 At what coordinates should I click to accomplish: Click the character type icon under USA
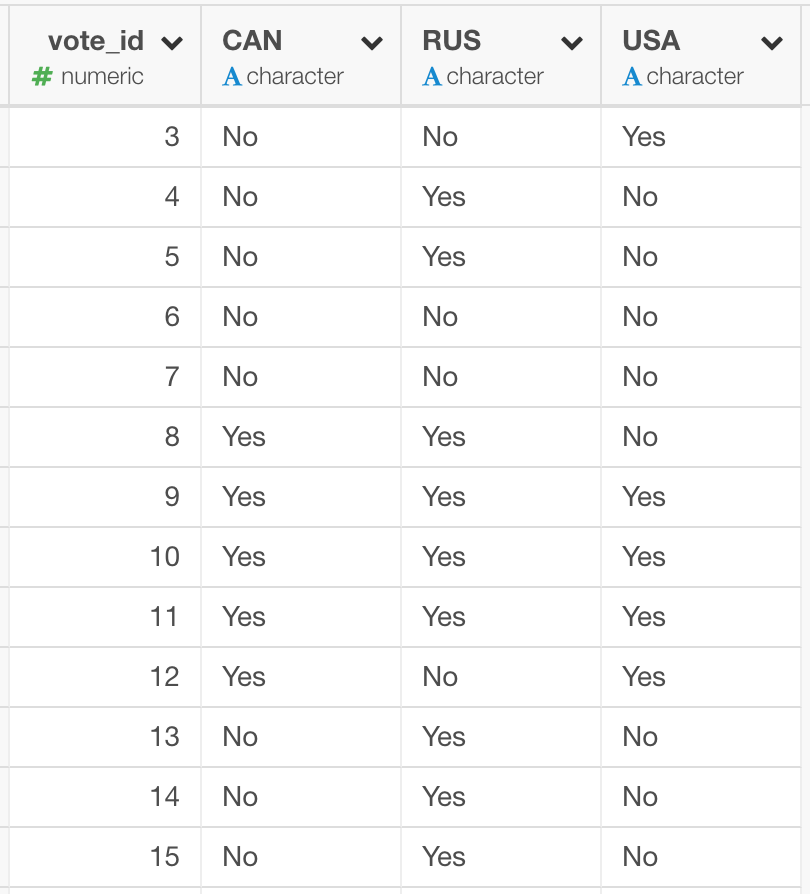[x=632, y=76]
